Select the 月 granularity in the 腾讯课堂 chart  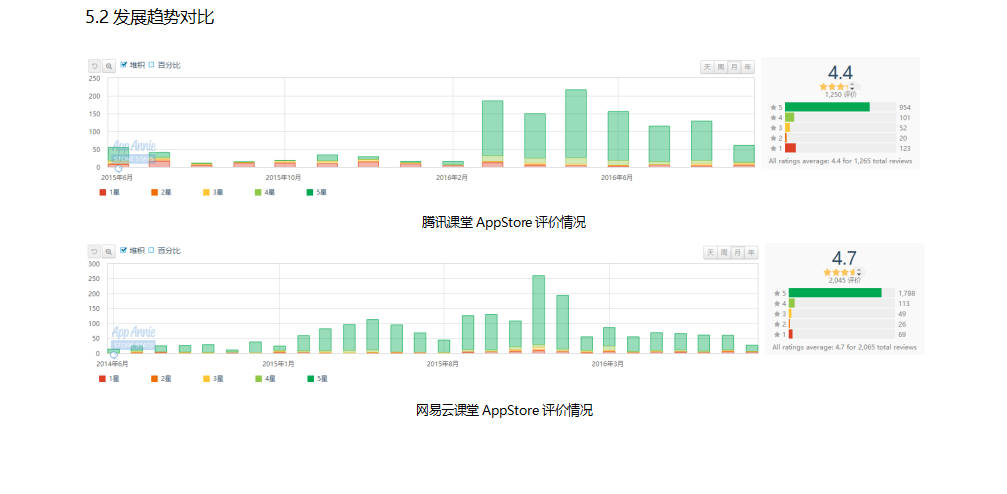click(x=735, y=67)
